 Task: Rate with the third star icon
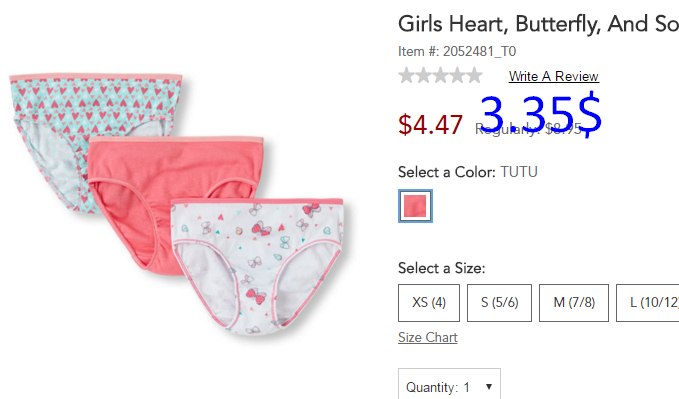pyautogui.click(x=440, y=75)
